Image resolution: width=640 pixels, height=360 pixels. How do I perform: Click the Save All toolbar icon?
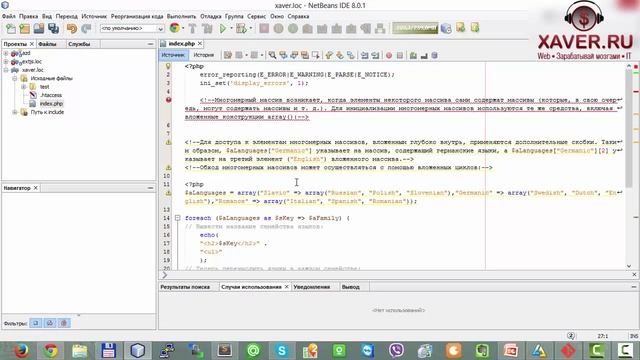click(53, 29)
